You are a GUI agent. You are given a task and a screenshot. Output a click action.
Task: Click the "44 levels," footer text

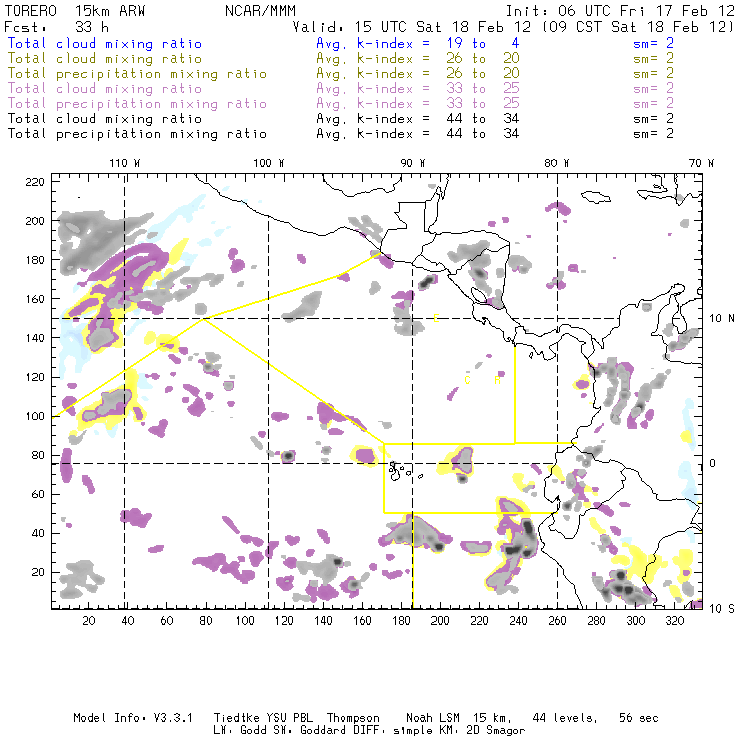565,718
